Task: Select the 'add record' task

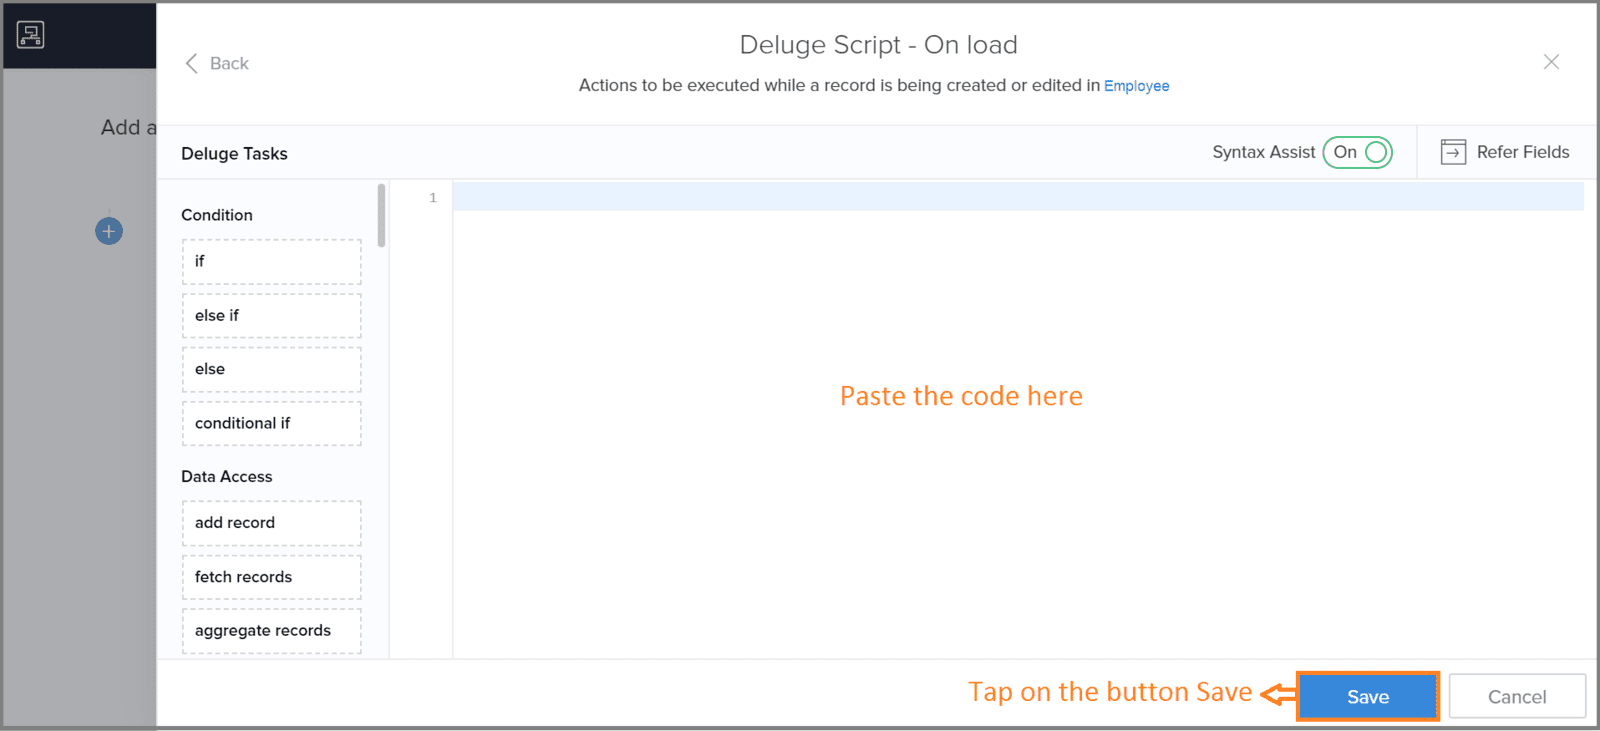Action: pyautogui.click(x=271, y=523)
